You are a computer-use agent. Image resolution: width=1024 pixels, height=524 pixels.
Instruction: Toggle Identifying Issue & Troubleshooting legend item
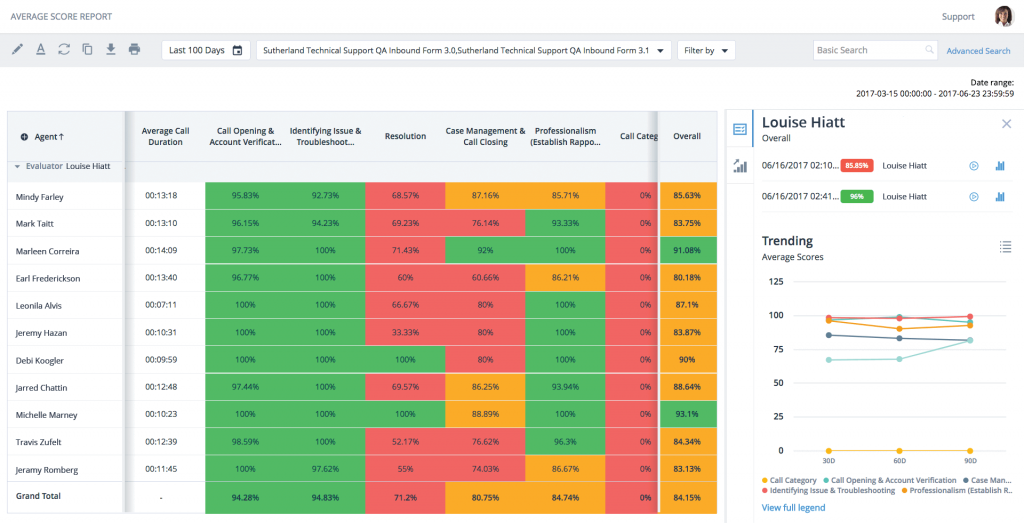pos(830,492)
